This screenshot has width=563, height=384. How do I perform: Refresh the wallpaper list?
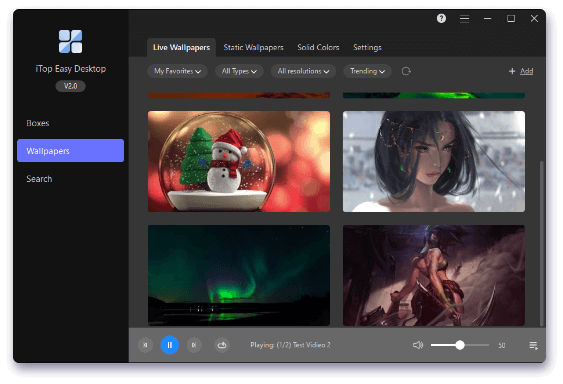pos(406,71)
